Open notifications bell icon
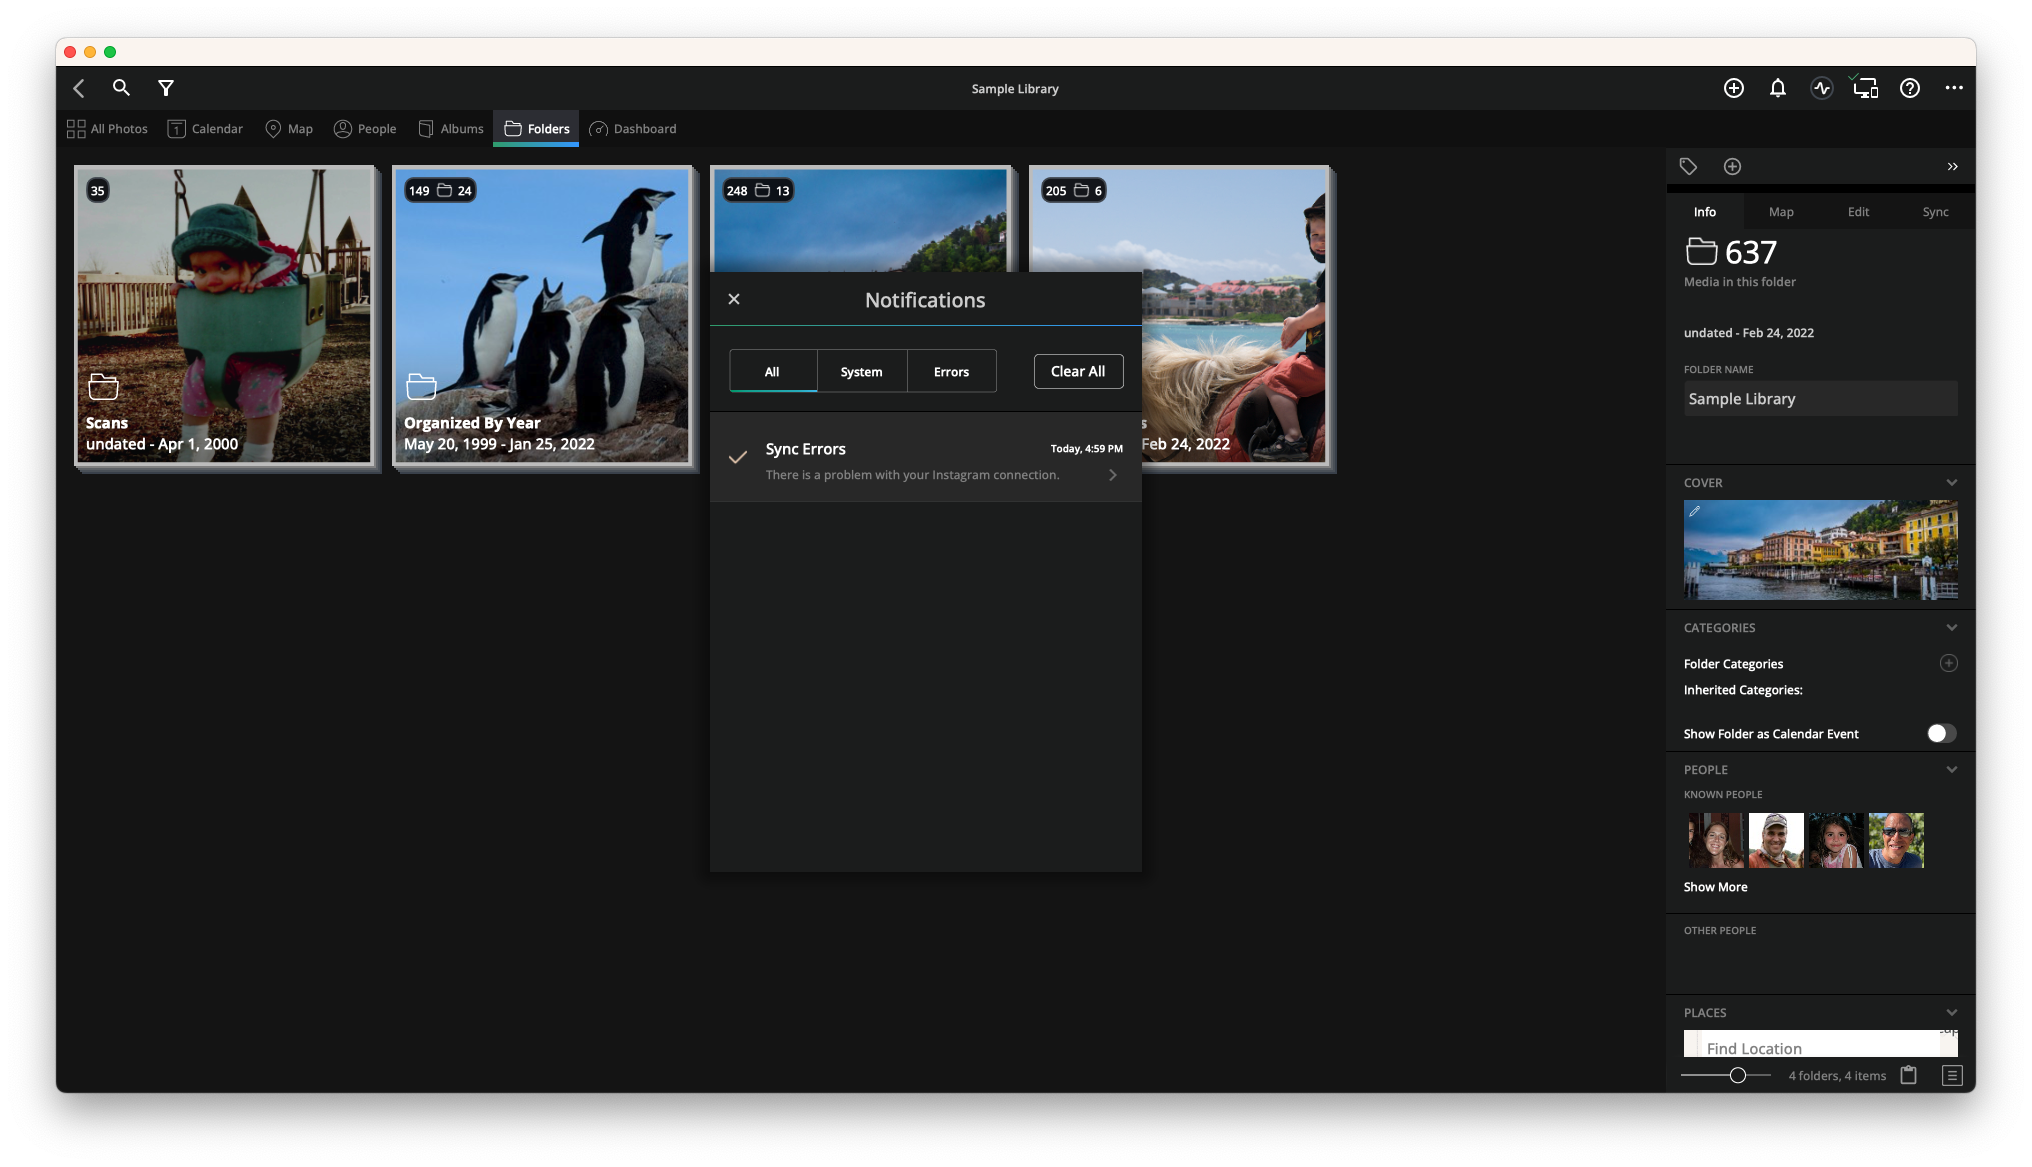Viewport: 2032px width, 1167px height. pos(1778,88)
